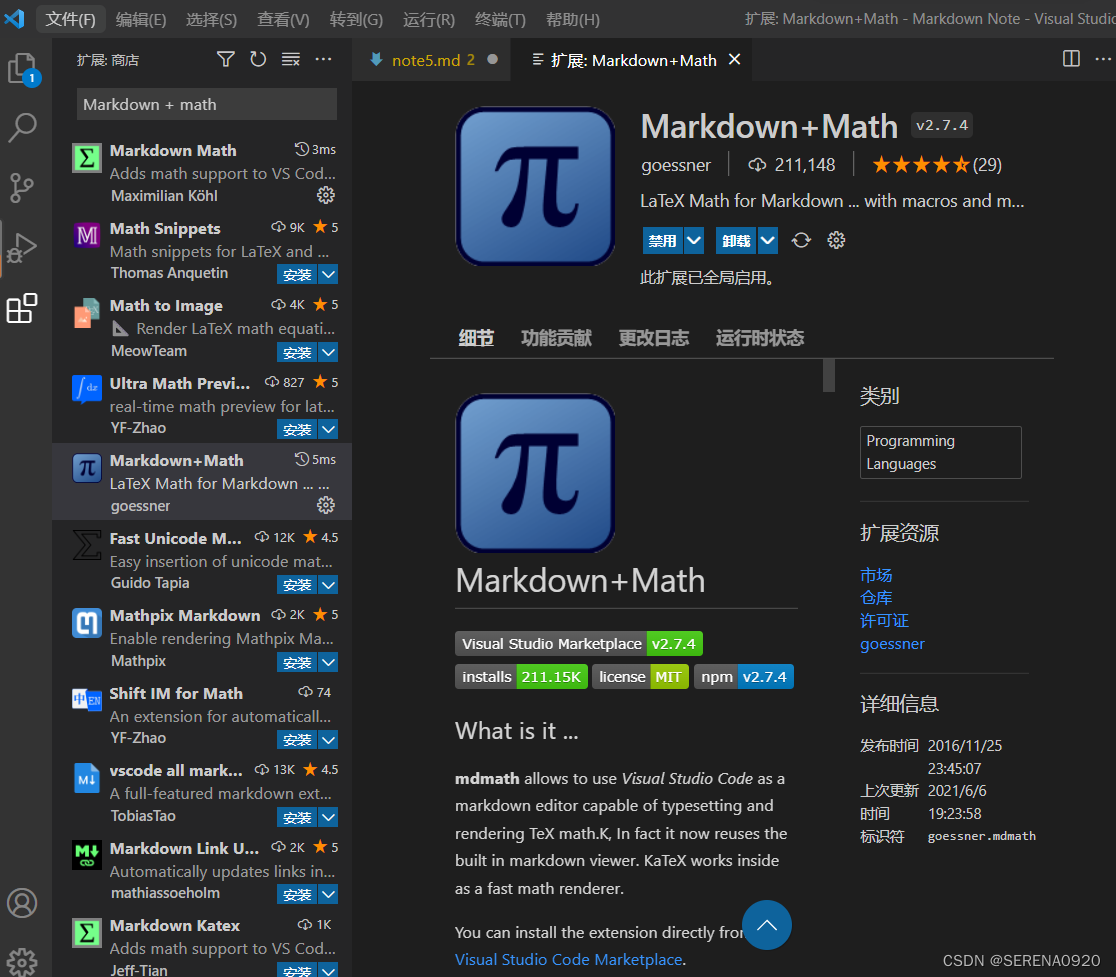The image size is (1116, 977).
Task: Click the npm v2.7.4 badge
Action: [743, 677]
